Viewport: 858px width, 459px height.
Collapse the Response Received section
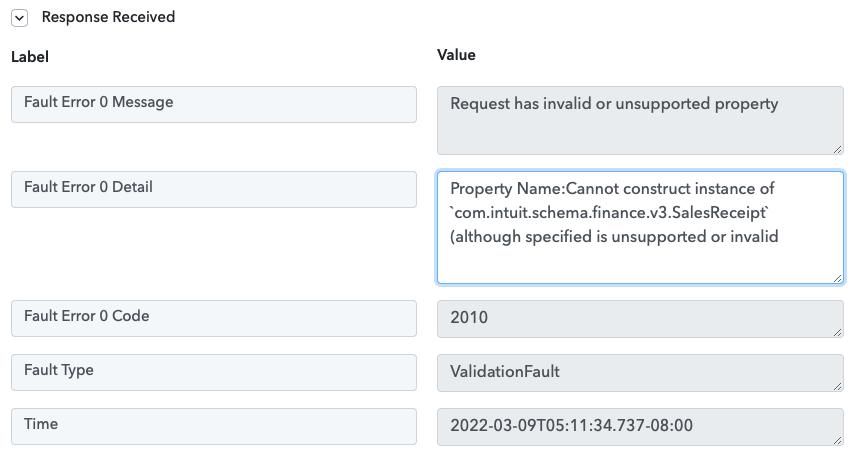point(19,18)
